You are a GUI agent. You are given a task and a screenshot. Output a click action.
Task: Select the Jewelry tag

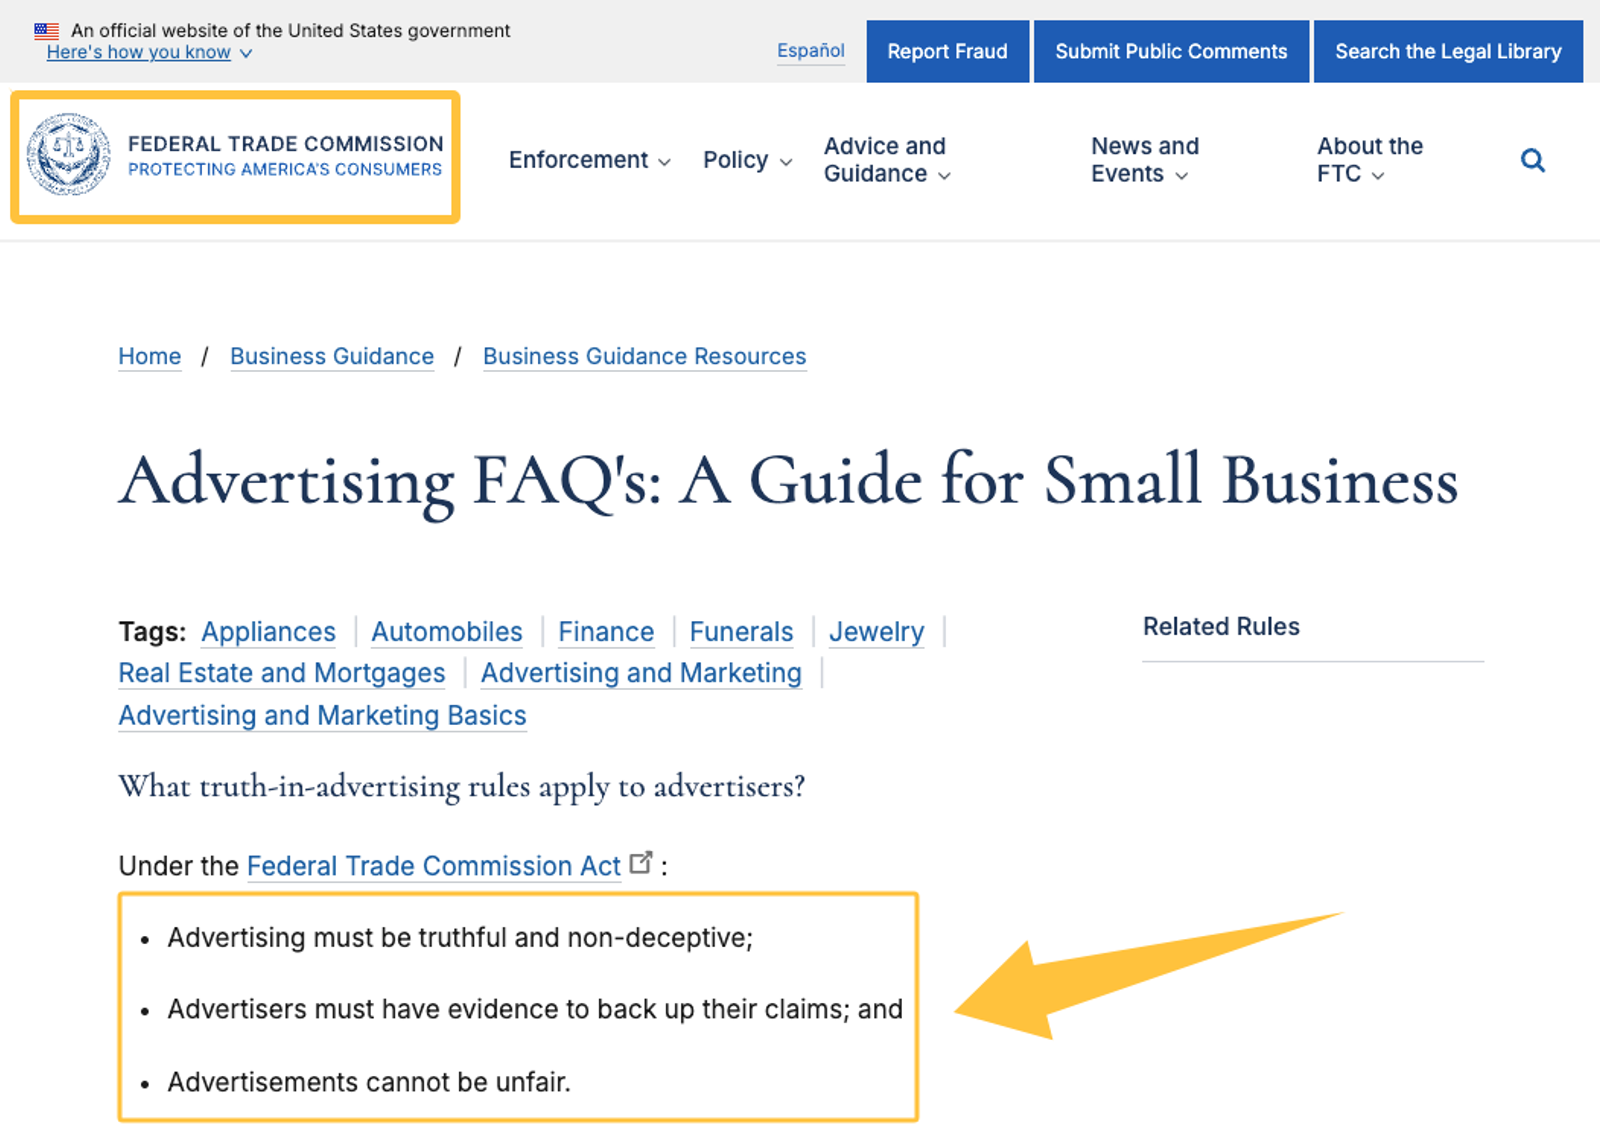876,632
